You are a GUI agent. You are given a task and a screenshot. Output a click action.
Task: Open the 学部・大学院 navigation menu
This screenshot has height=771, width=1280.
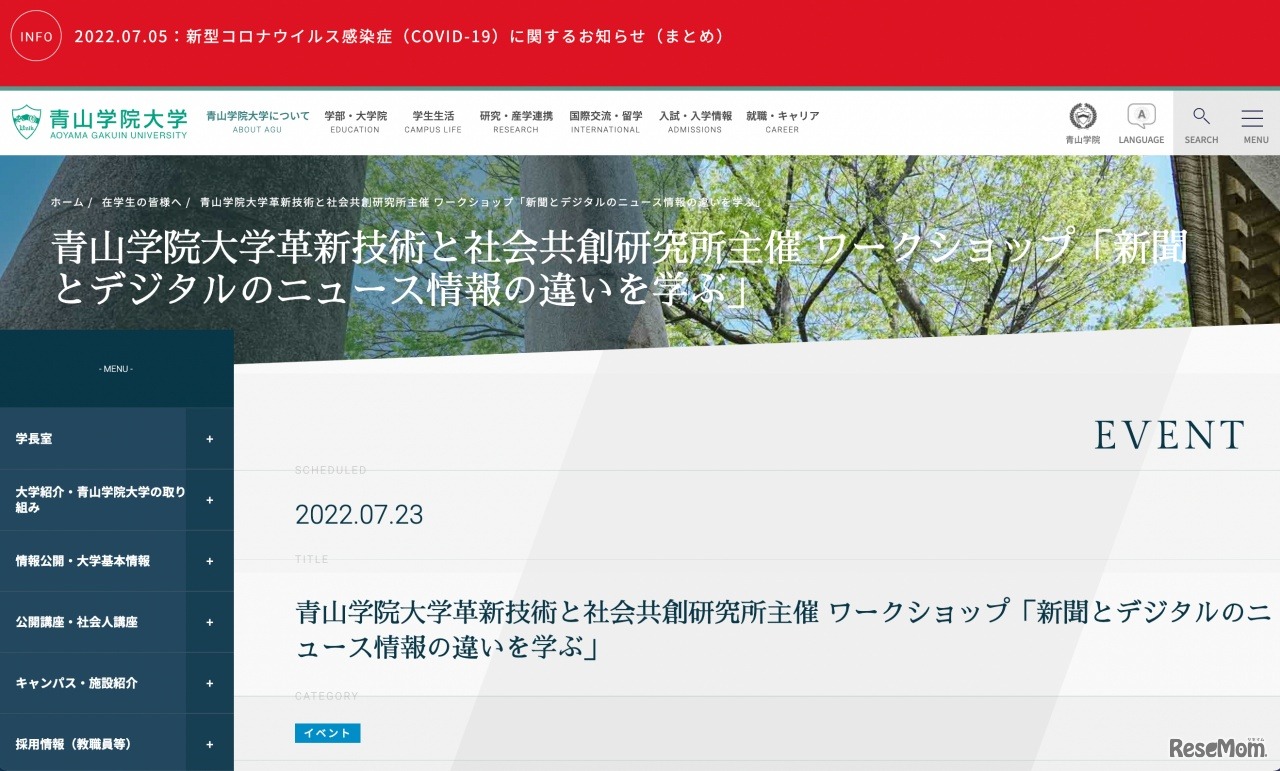[355, 120]
